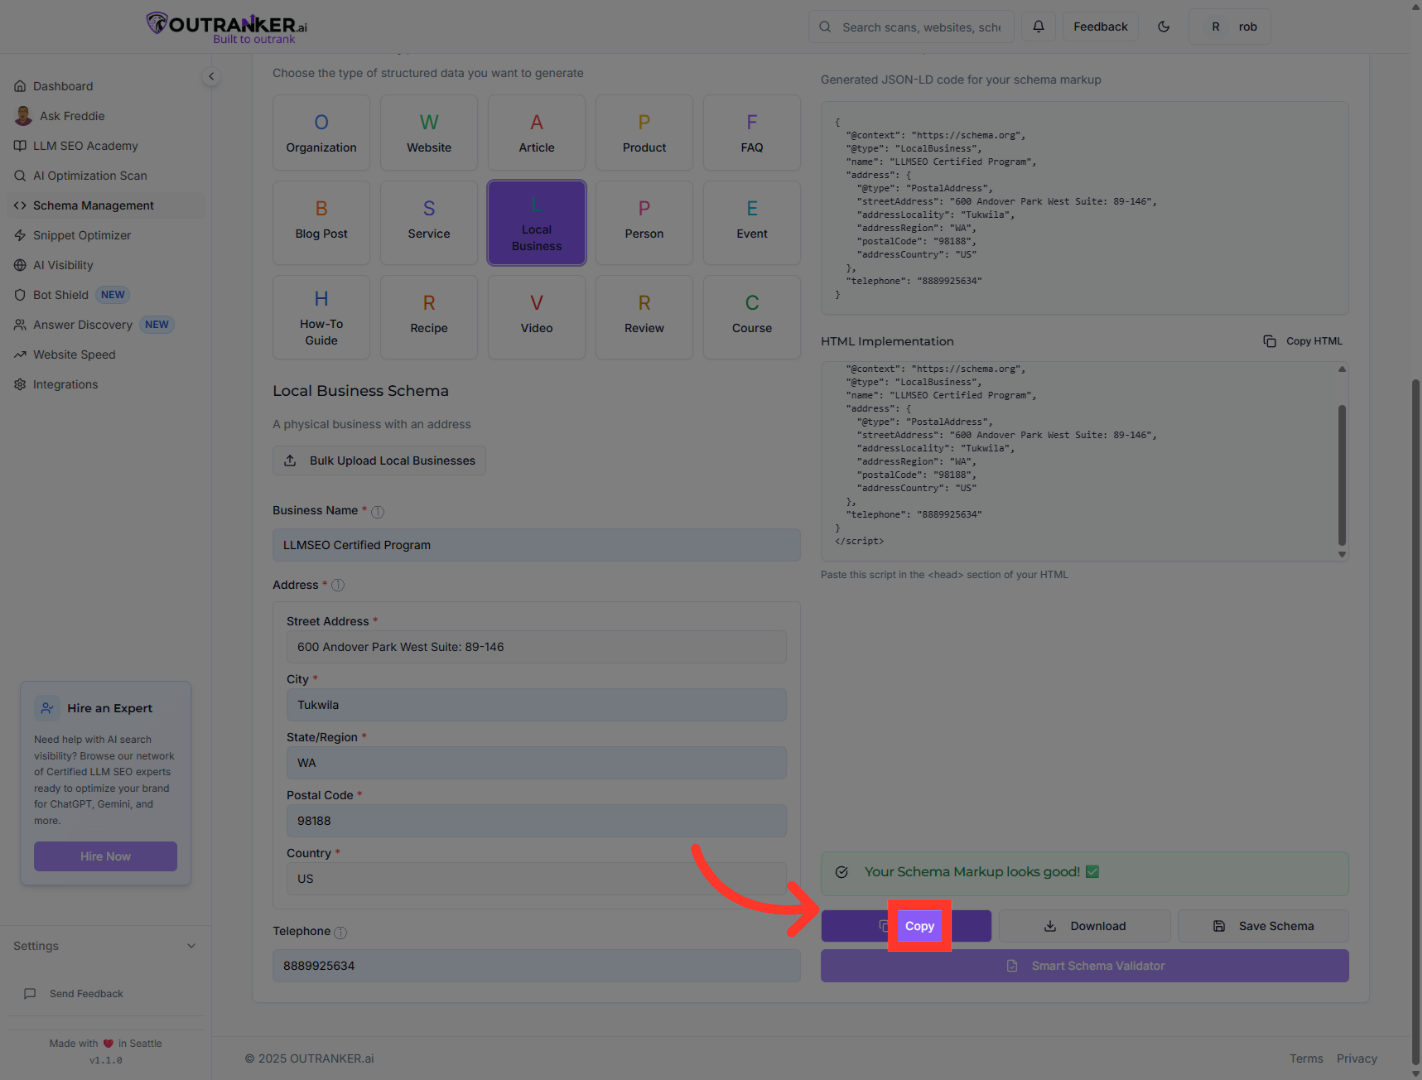Collapse the sidebar with chevron button
Screen dimensions: 1422x1080
(211, 77)
